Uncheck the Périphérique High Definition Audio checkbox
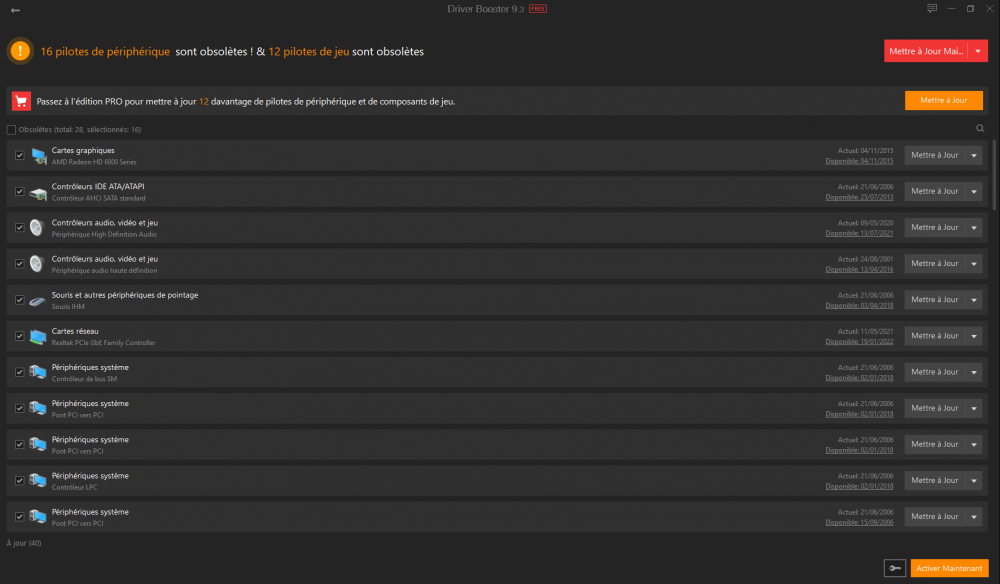Image resolution: width=1000 pixels, height=584 pixels. [x=20, y=228]
